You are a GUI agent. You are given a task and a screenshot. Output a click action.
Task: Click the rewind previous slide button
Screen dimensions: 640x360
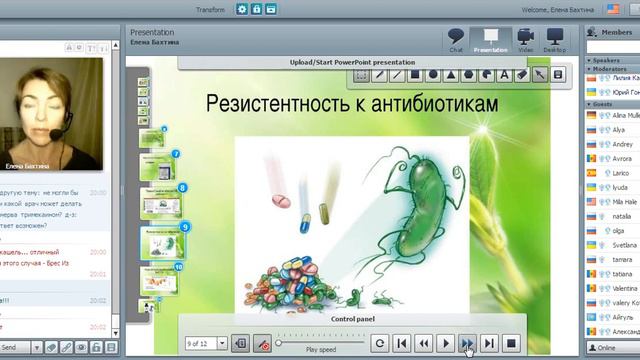point(424,343)
